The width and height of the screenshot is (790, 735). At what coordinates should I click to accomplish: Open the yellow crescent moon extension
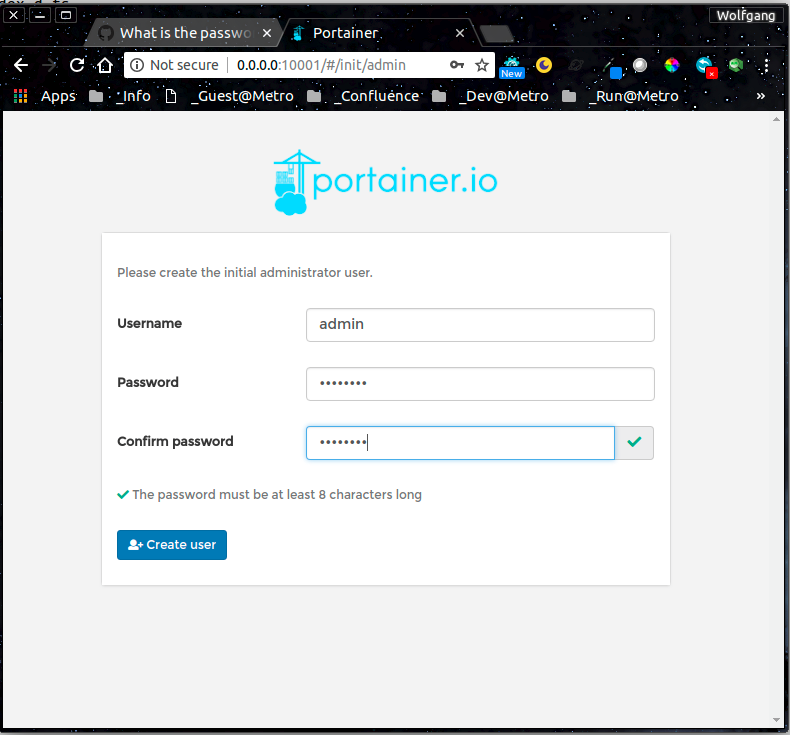point(544,65)
